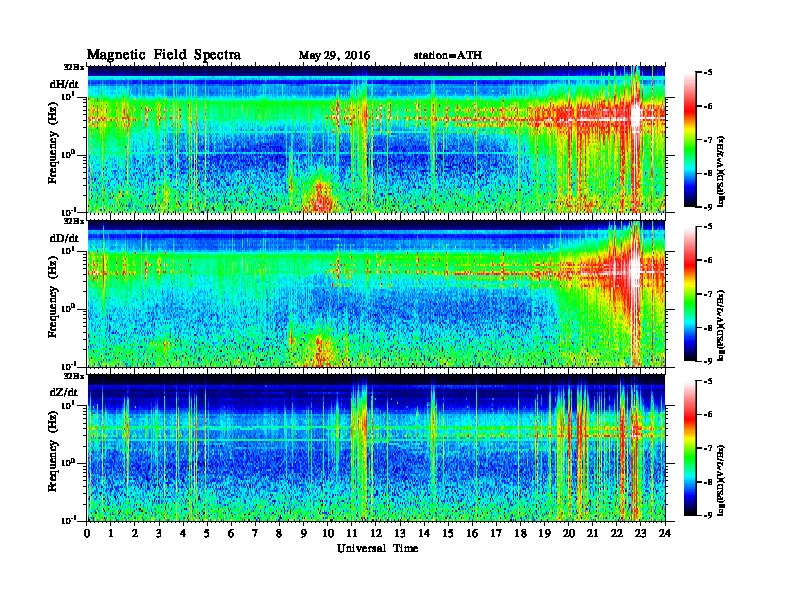The image size is (792, 612).
Task: Click hour tick label "18" on the time axis
Action: click(520, 533)
